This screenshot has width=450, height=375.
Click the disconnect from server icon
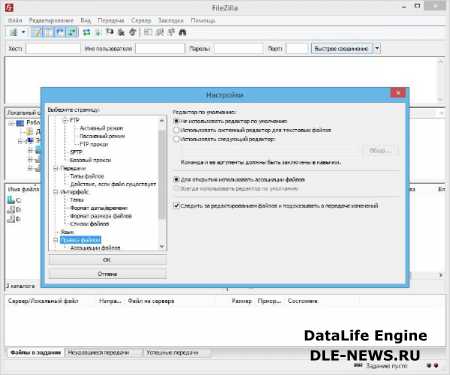(121, 32)
